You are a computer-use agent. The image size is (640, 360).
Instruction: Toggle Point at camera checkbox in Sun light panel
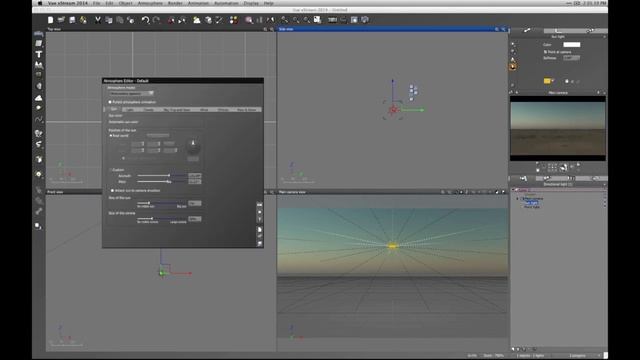click(x=545, y=52)
